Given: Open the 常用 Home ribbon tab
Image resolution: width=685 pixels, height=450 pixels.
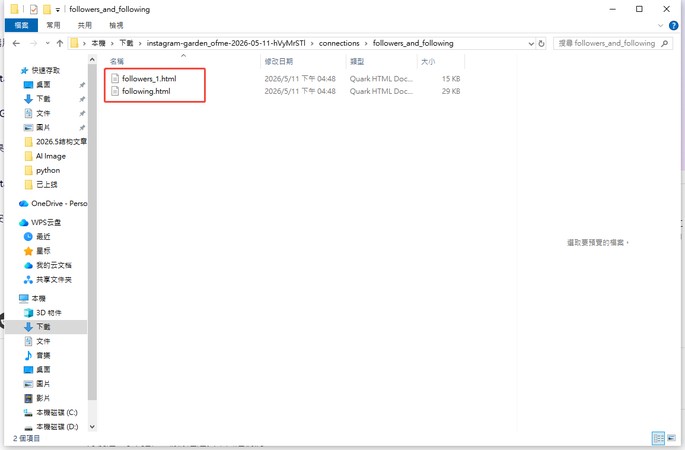Looking at the screenshot, I should point(53,25).
